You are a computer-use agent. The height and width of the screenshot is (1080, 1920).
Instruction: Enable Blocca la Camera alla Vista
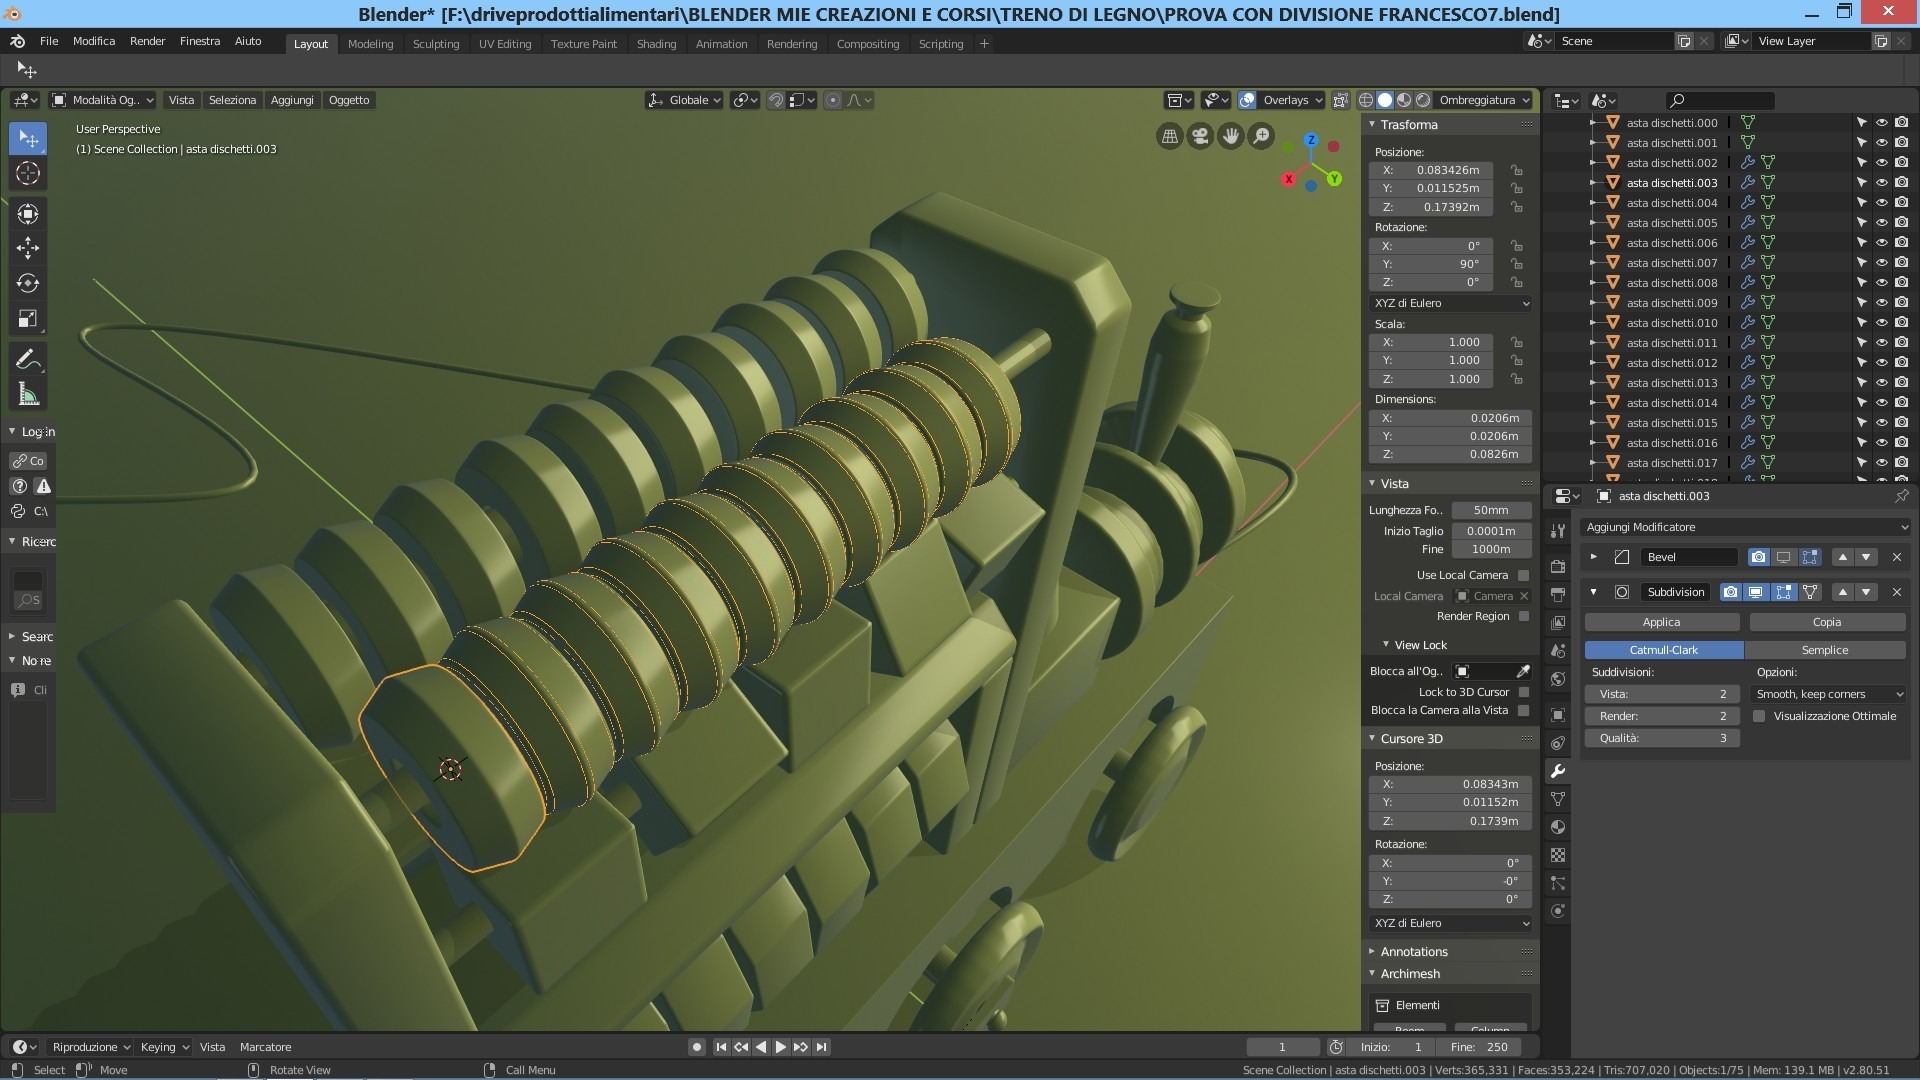(x=1524, y=710)
